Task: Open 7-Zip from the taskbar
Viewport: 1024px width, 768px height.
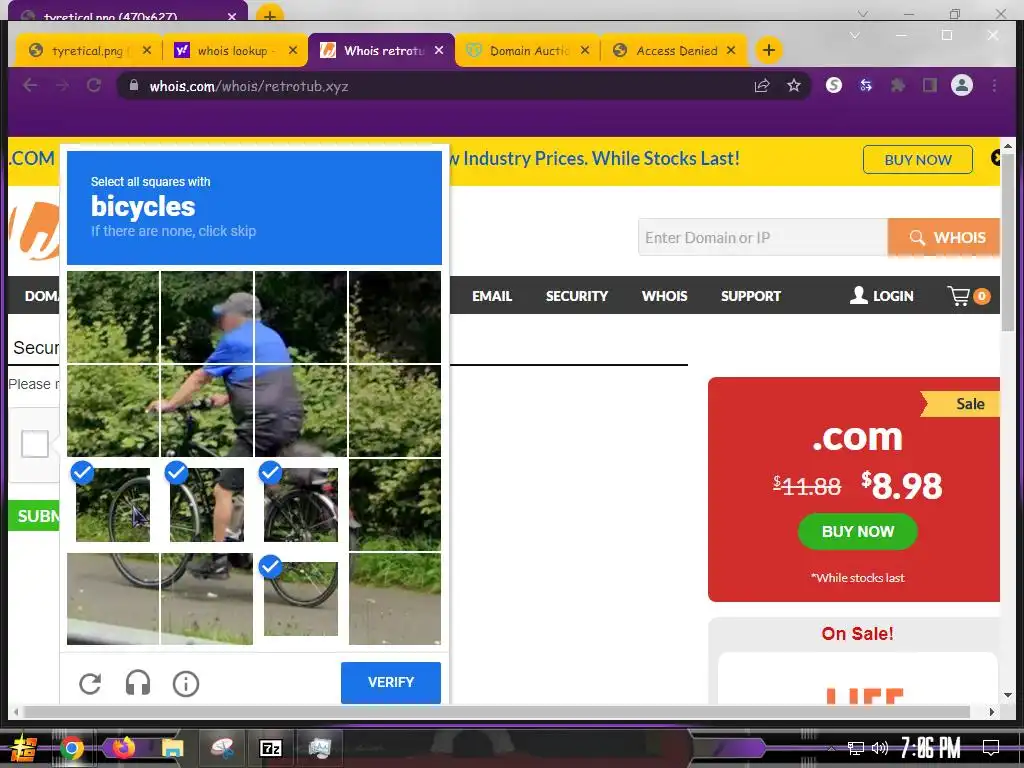Action: (270, 748)
